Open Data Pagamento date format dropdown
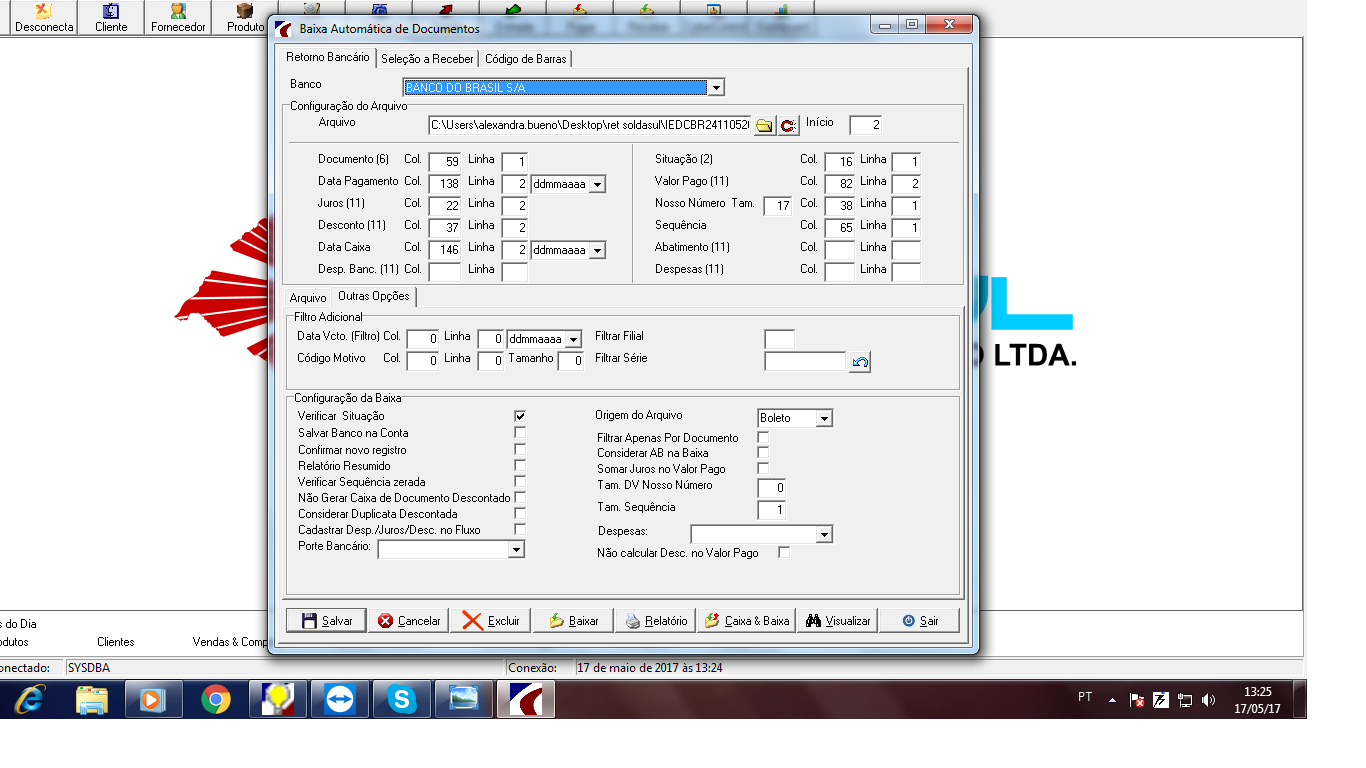Screen dimensions: 1366x768 click(x=597, y=184)
